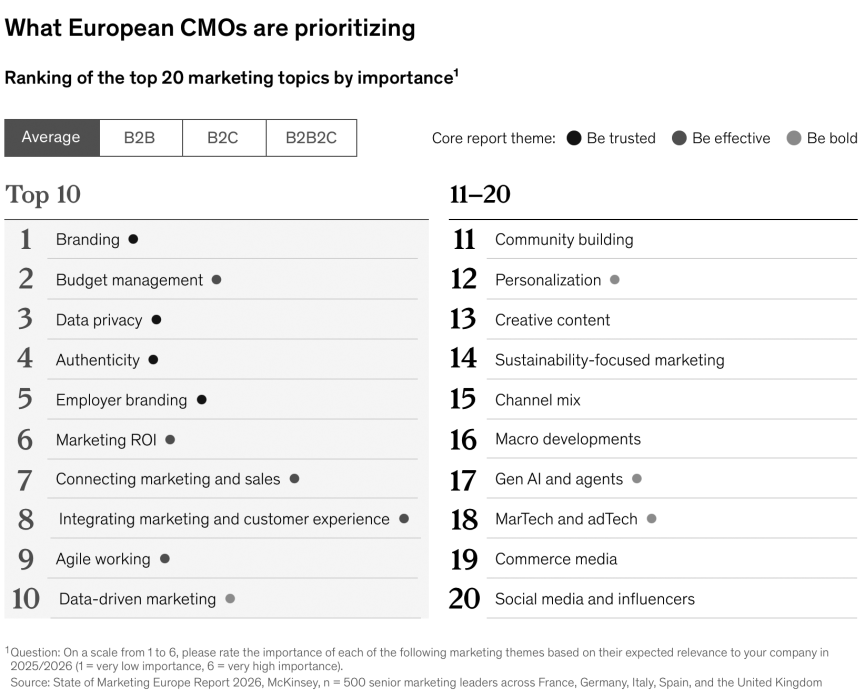Click the dot beside Personalization
Image resolution: width=864 pixels, height=698 pixels.
[614, 280]
